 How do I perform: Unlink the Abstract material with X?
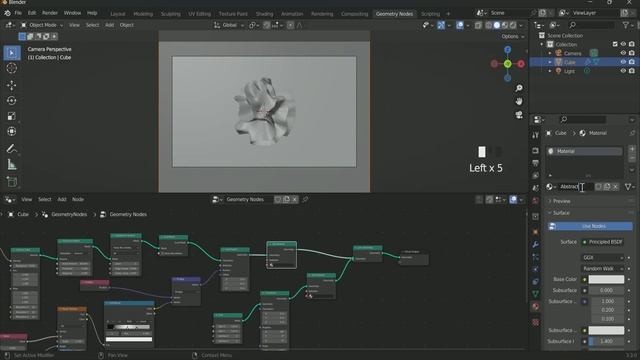pos(615,187)
